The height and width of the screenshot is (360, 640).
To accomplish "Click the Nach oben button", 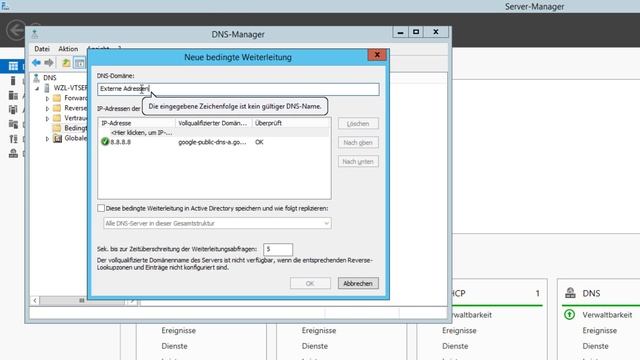I will (x=358, y=142).
